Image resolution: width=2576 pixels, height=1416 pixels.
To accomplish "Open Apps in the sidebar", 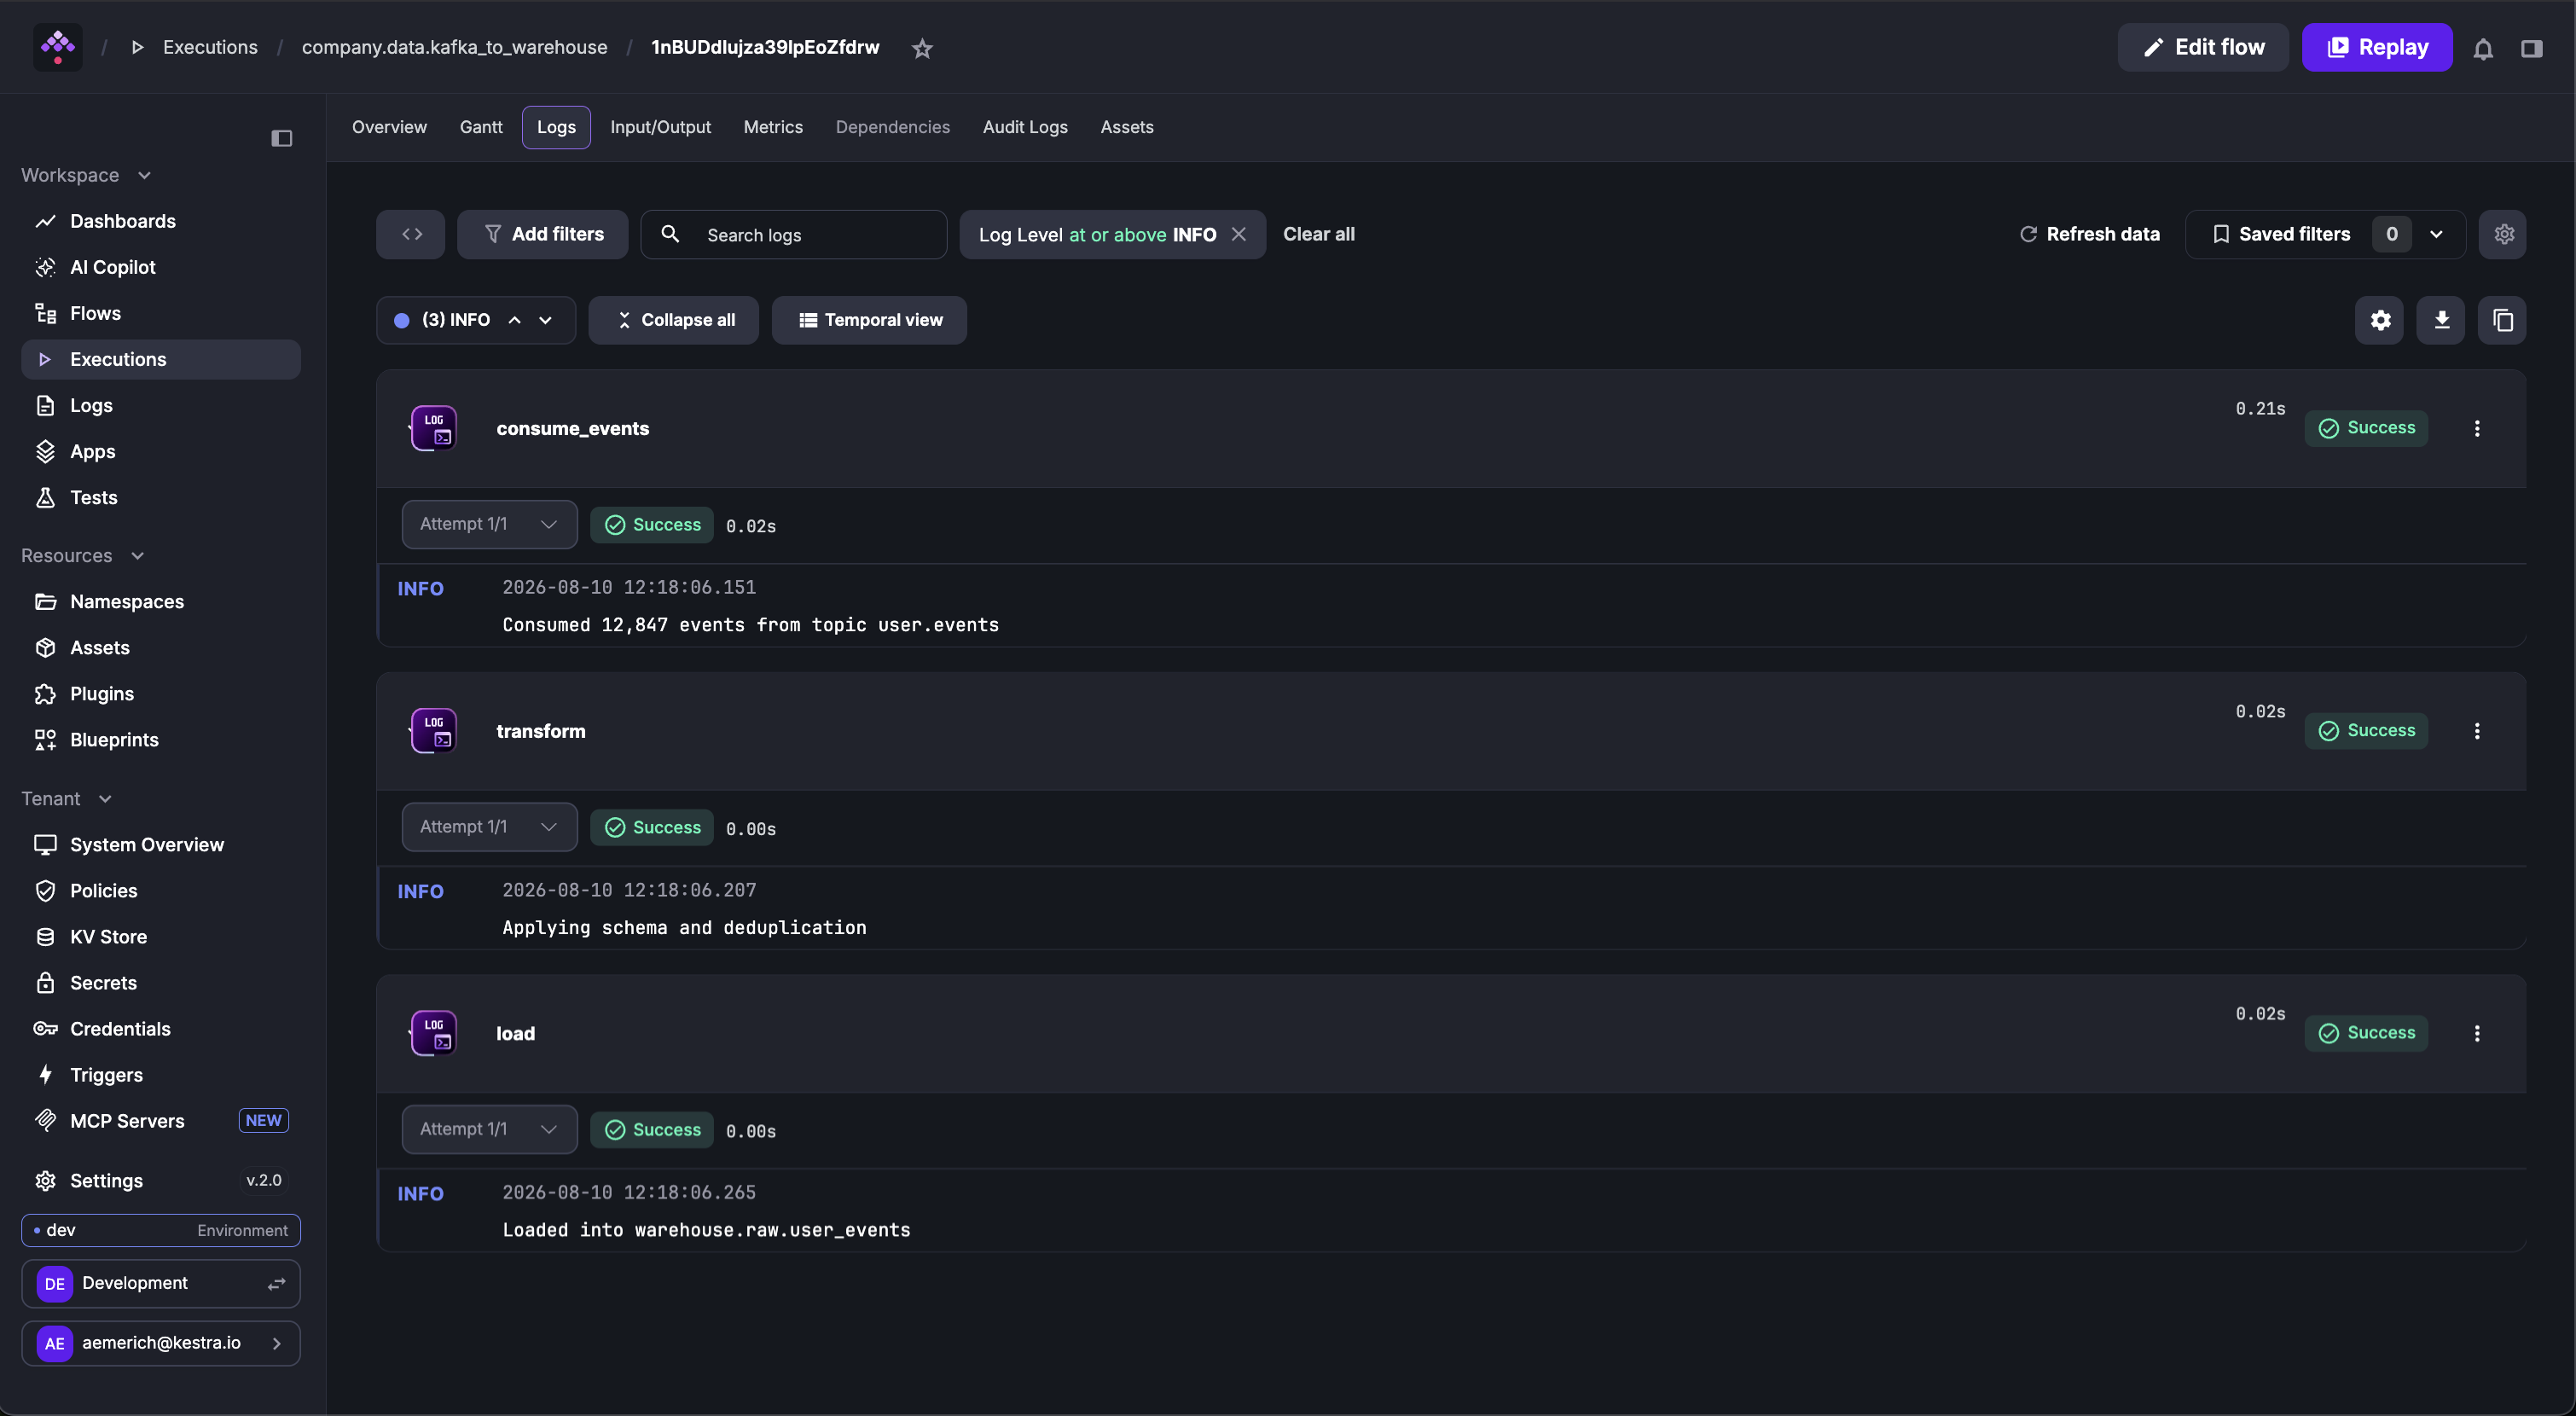I will (x=161, y=451).
